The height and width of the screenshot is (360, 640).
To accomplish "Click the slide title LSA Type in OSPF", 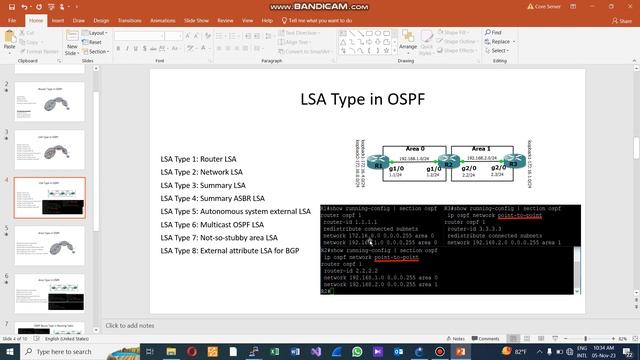I will coord(362,99).
